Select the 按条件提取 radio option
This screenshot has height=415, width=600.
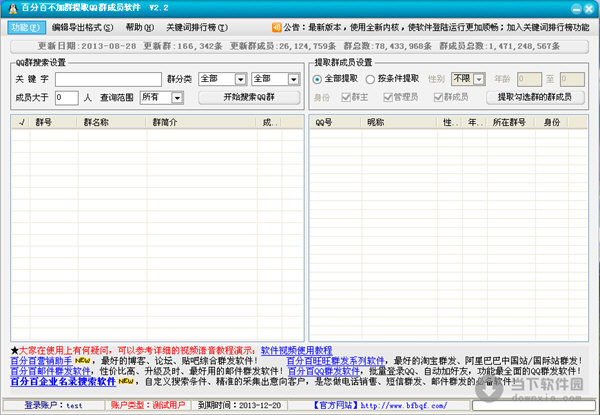(x=371, y=79)
